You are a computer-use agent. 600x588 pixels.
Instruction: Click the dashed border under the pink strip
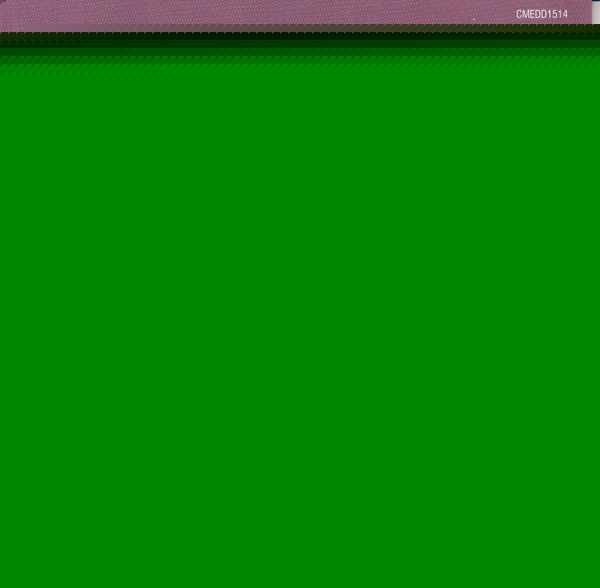pyautogui.click(x=300, y=27)
